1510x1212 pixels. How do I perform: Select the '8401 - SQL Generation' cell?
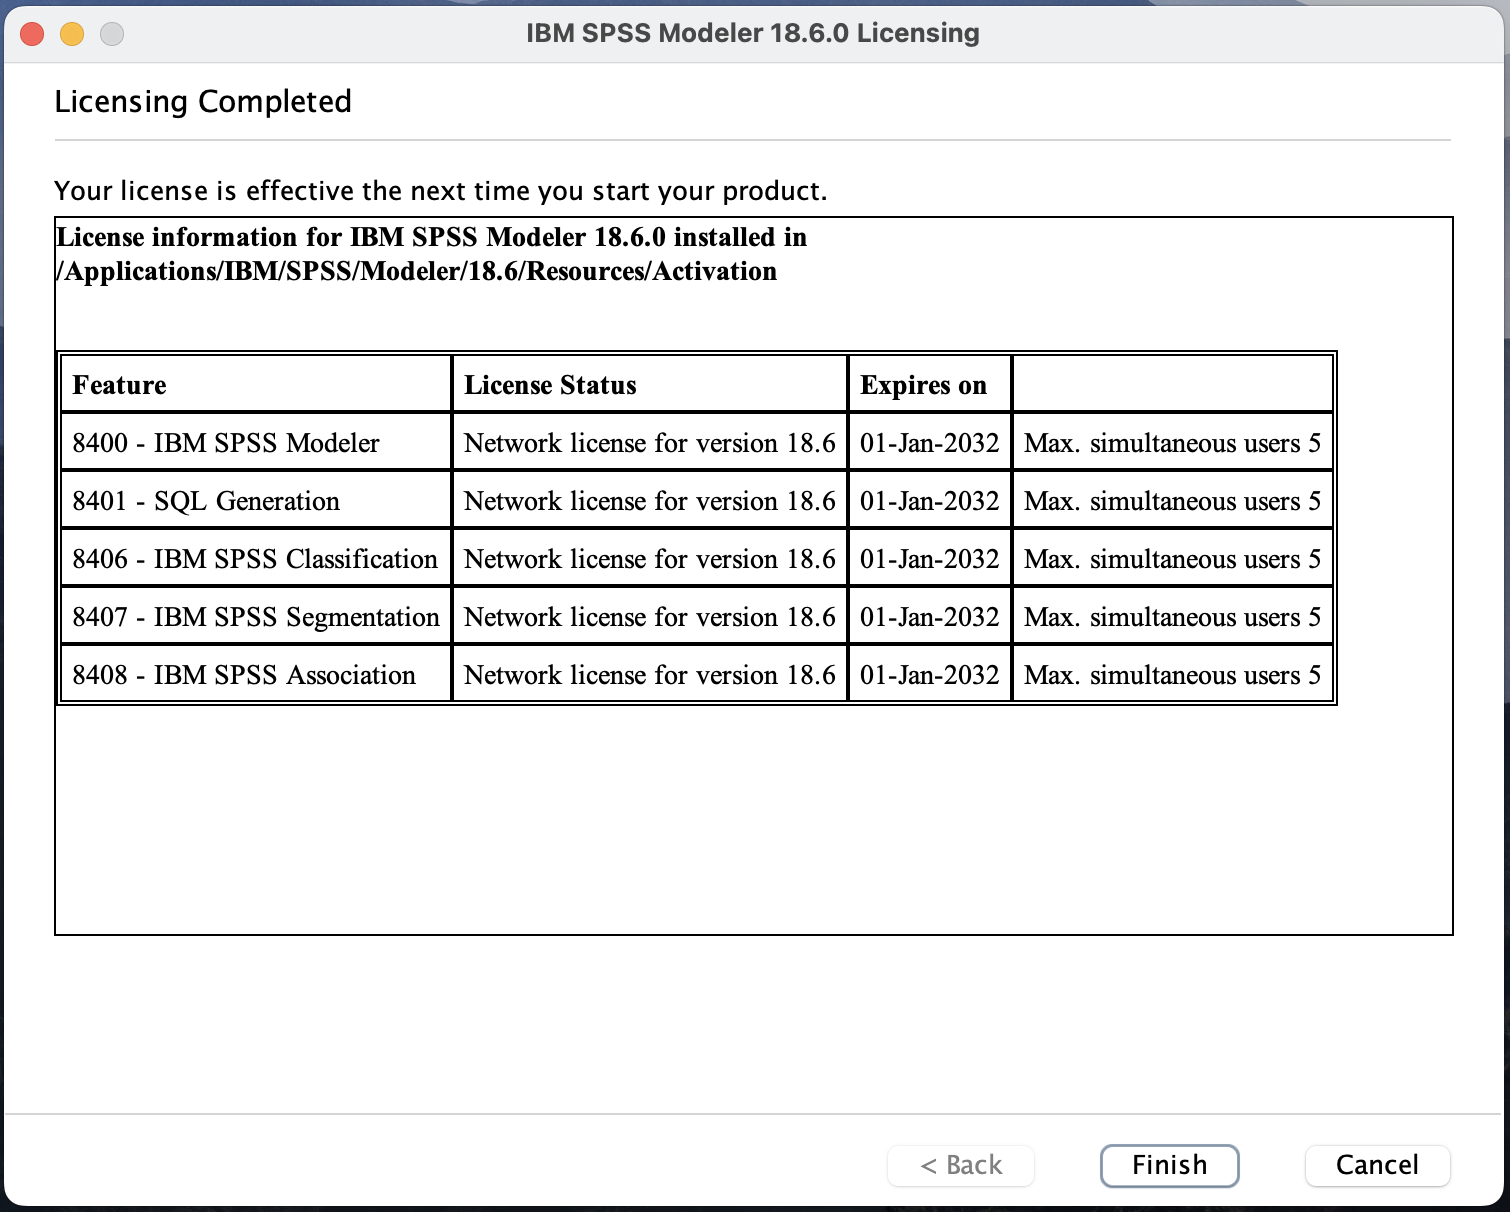(256, 501)
